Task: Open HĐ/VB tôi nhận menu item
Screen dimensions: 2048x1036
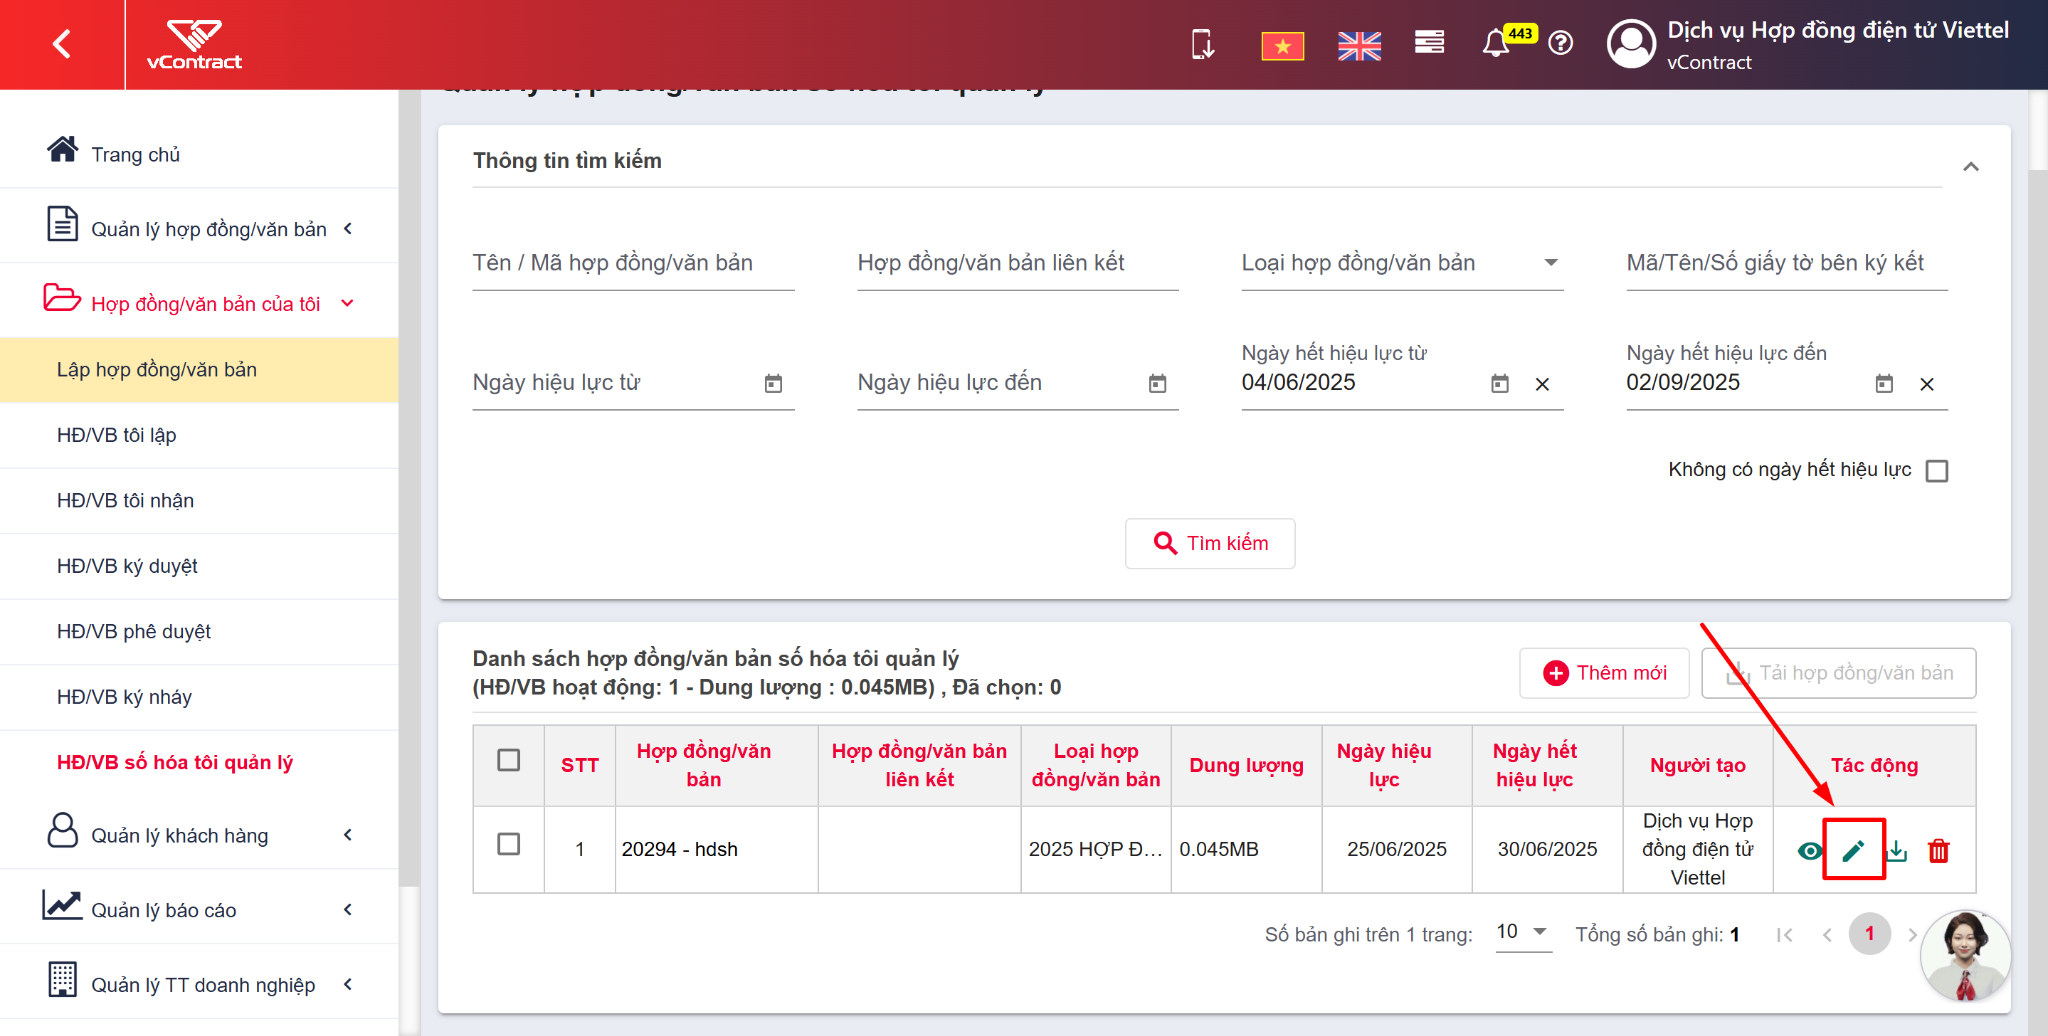Action: 200,501
